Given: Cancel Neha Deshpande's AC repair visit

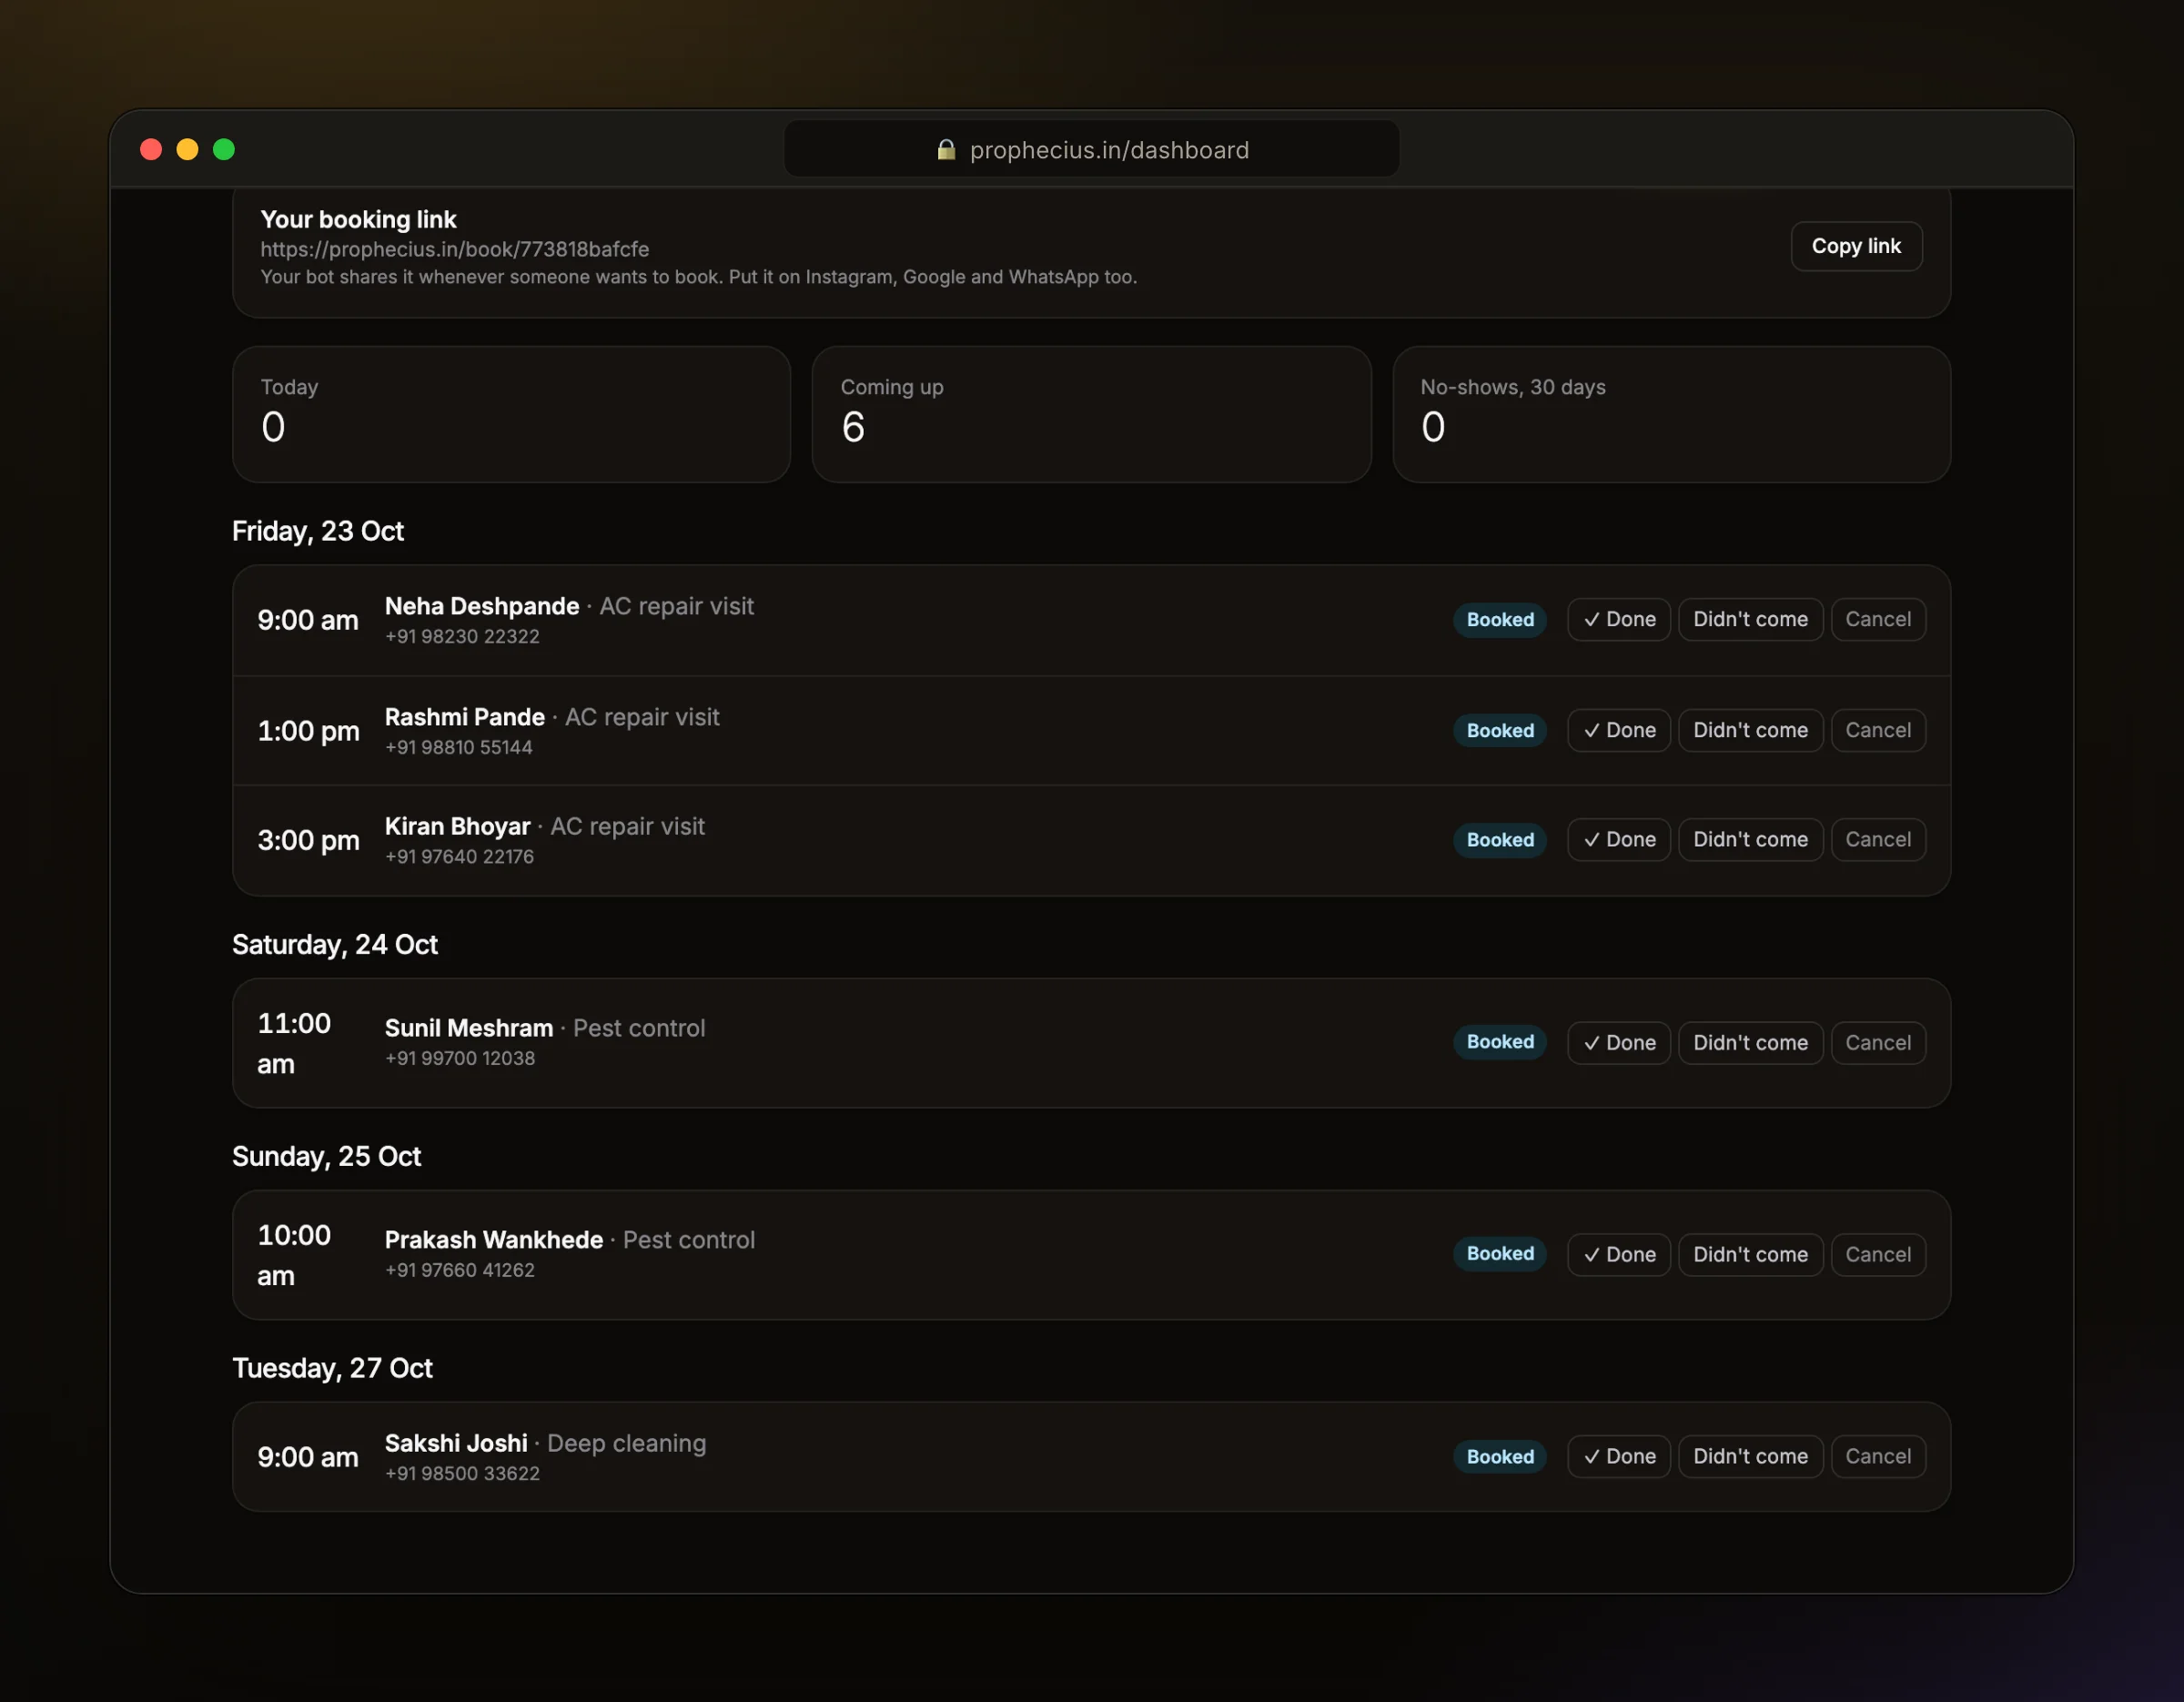Looking at the screenshot, I should point(1877,619).
